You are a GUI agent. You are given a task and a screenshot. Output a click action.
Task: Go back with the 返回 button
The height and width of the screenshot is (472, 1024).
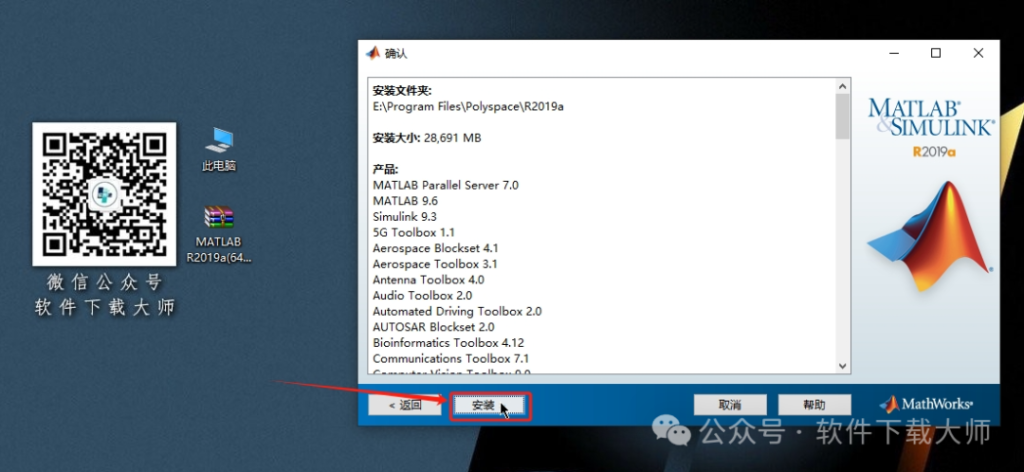coord(405,405)
